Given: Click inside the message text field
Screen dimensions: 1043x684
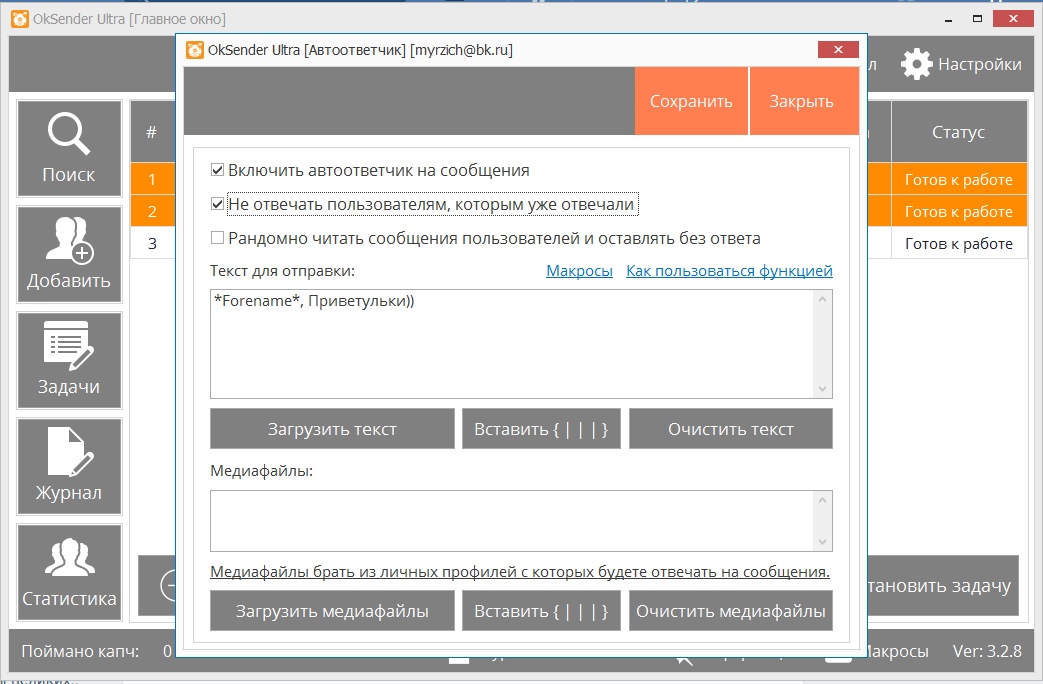Looking at the screenshot, I should click(x=512, y=345).
